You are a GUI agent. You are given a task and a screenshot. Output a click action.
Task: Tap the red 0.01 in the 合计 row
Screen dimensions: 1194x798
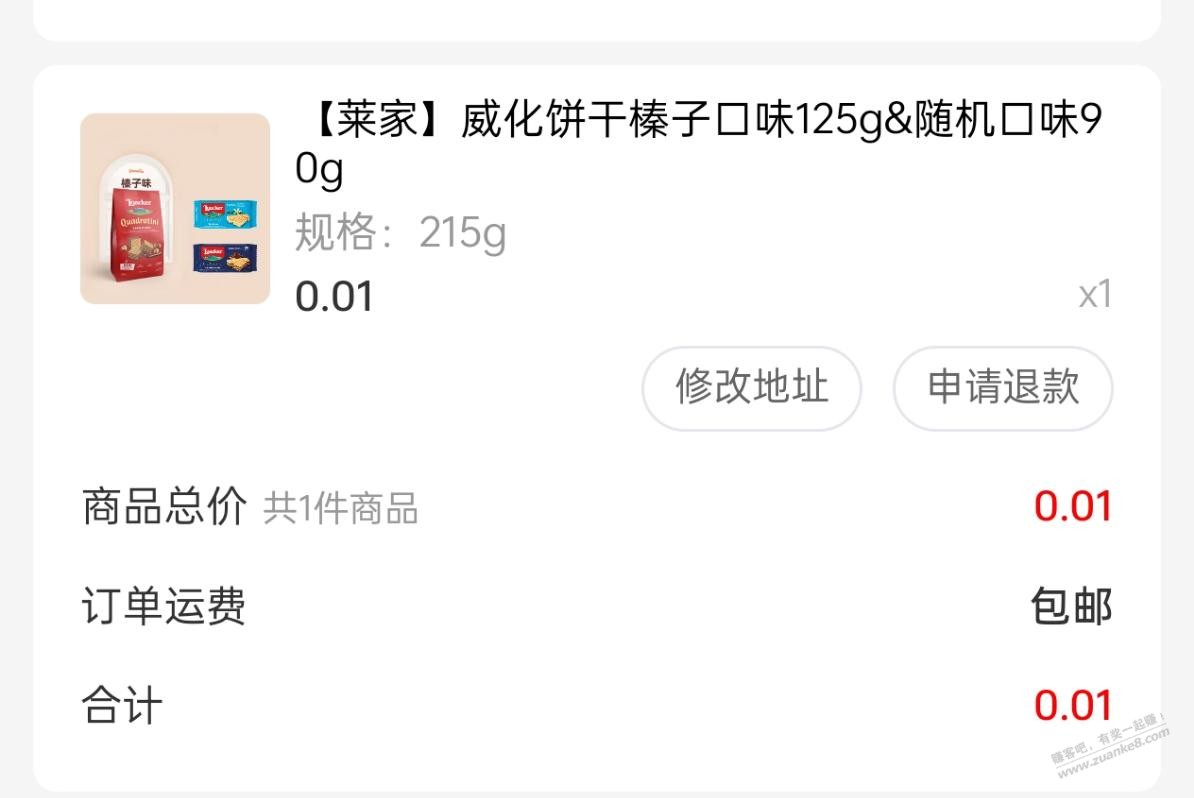[x=1073, y=705]
